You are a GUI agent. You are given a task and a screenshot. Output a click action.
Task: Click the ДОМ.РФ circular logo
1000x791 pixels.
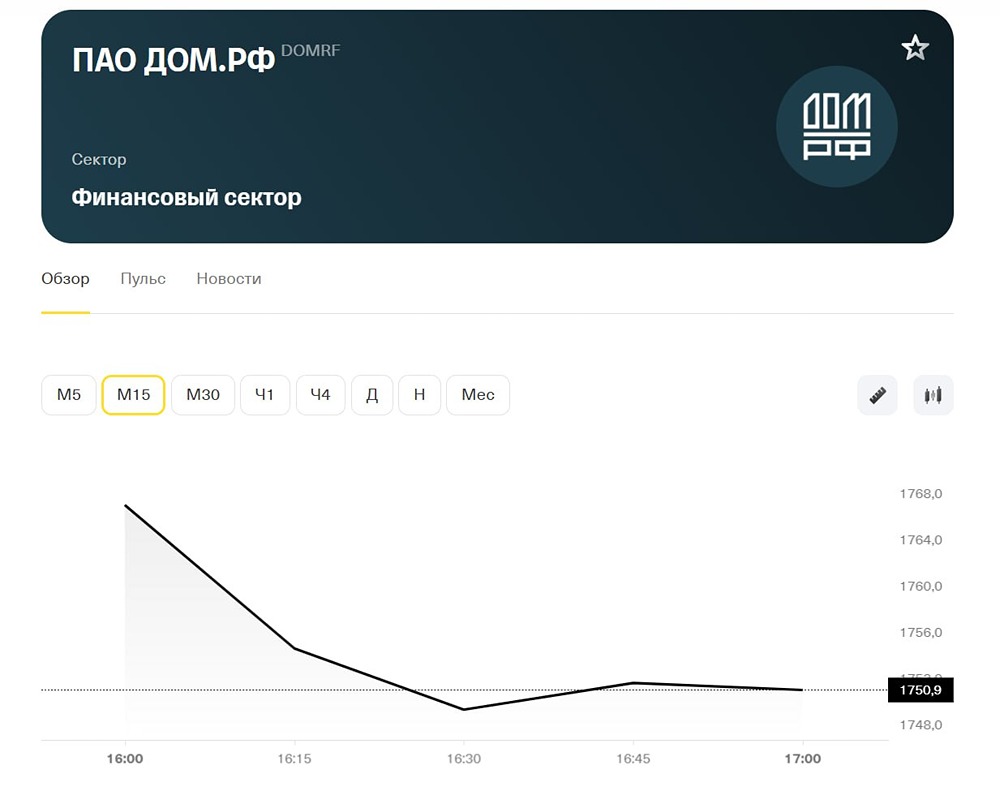837,126
